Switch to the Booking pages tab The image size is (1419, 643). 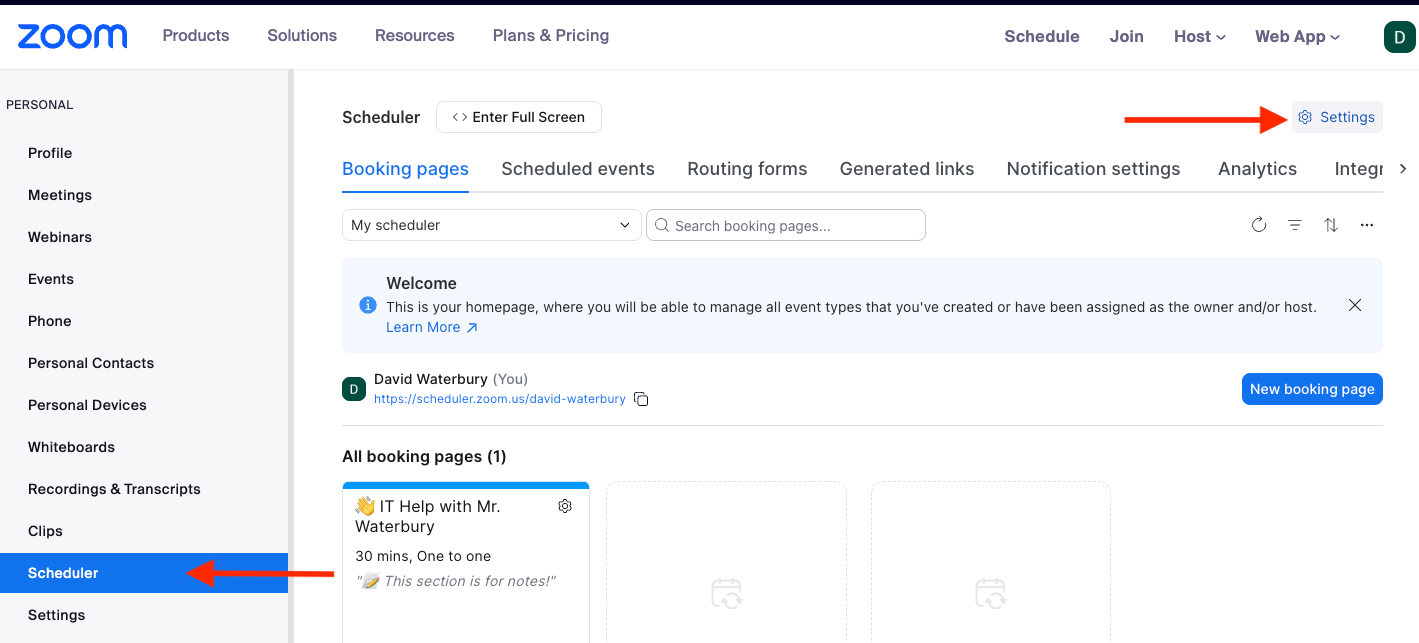[x=405, y=169]
